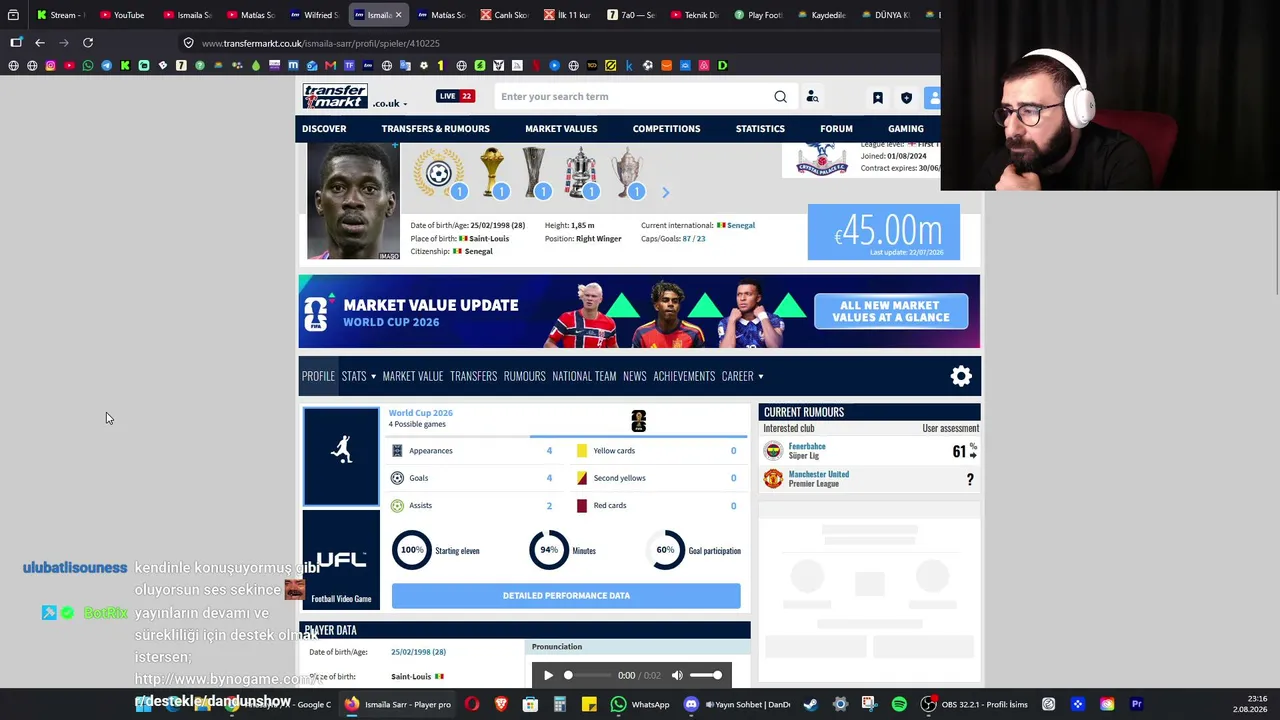Show next trophies with the arrow
The height and width of the screenshot is (720, 1280).
coord(665,192)
